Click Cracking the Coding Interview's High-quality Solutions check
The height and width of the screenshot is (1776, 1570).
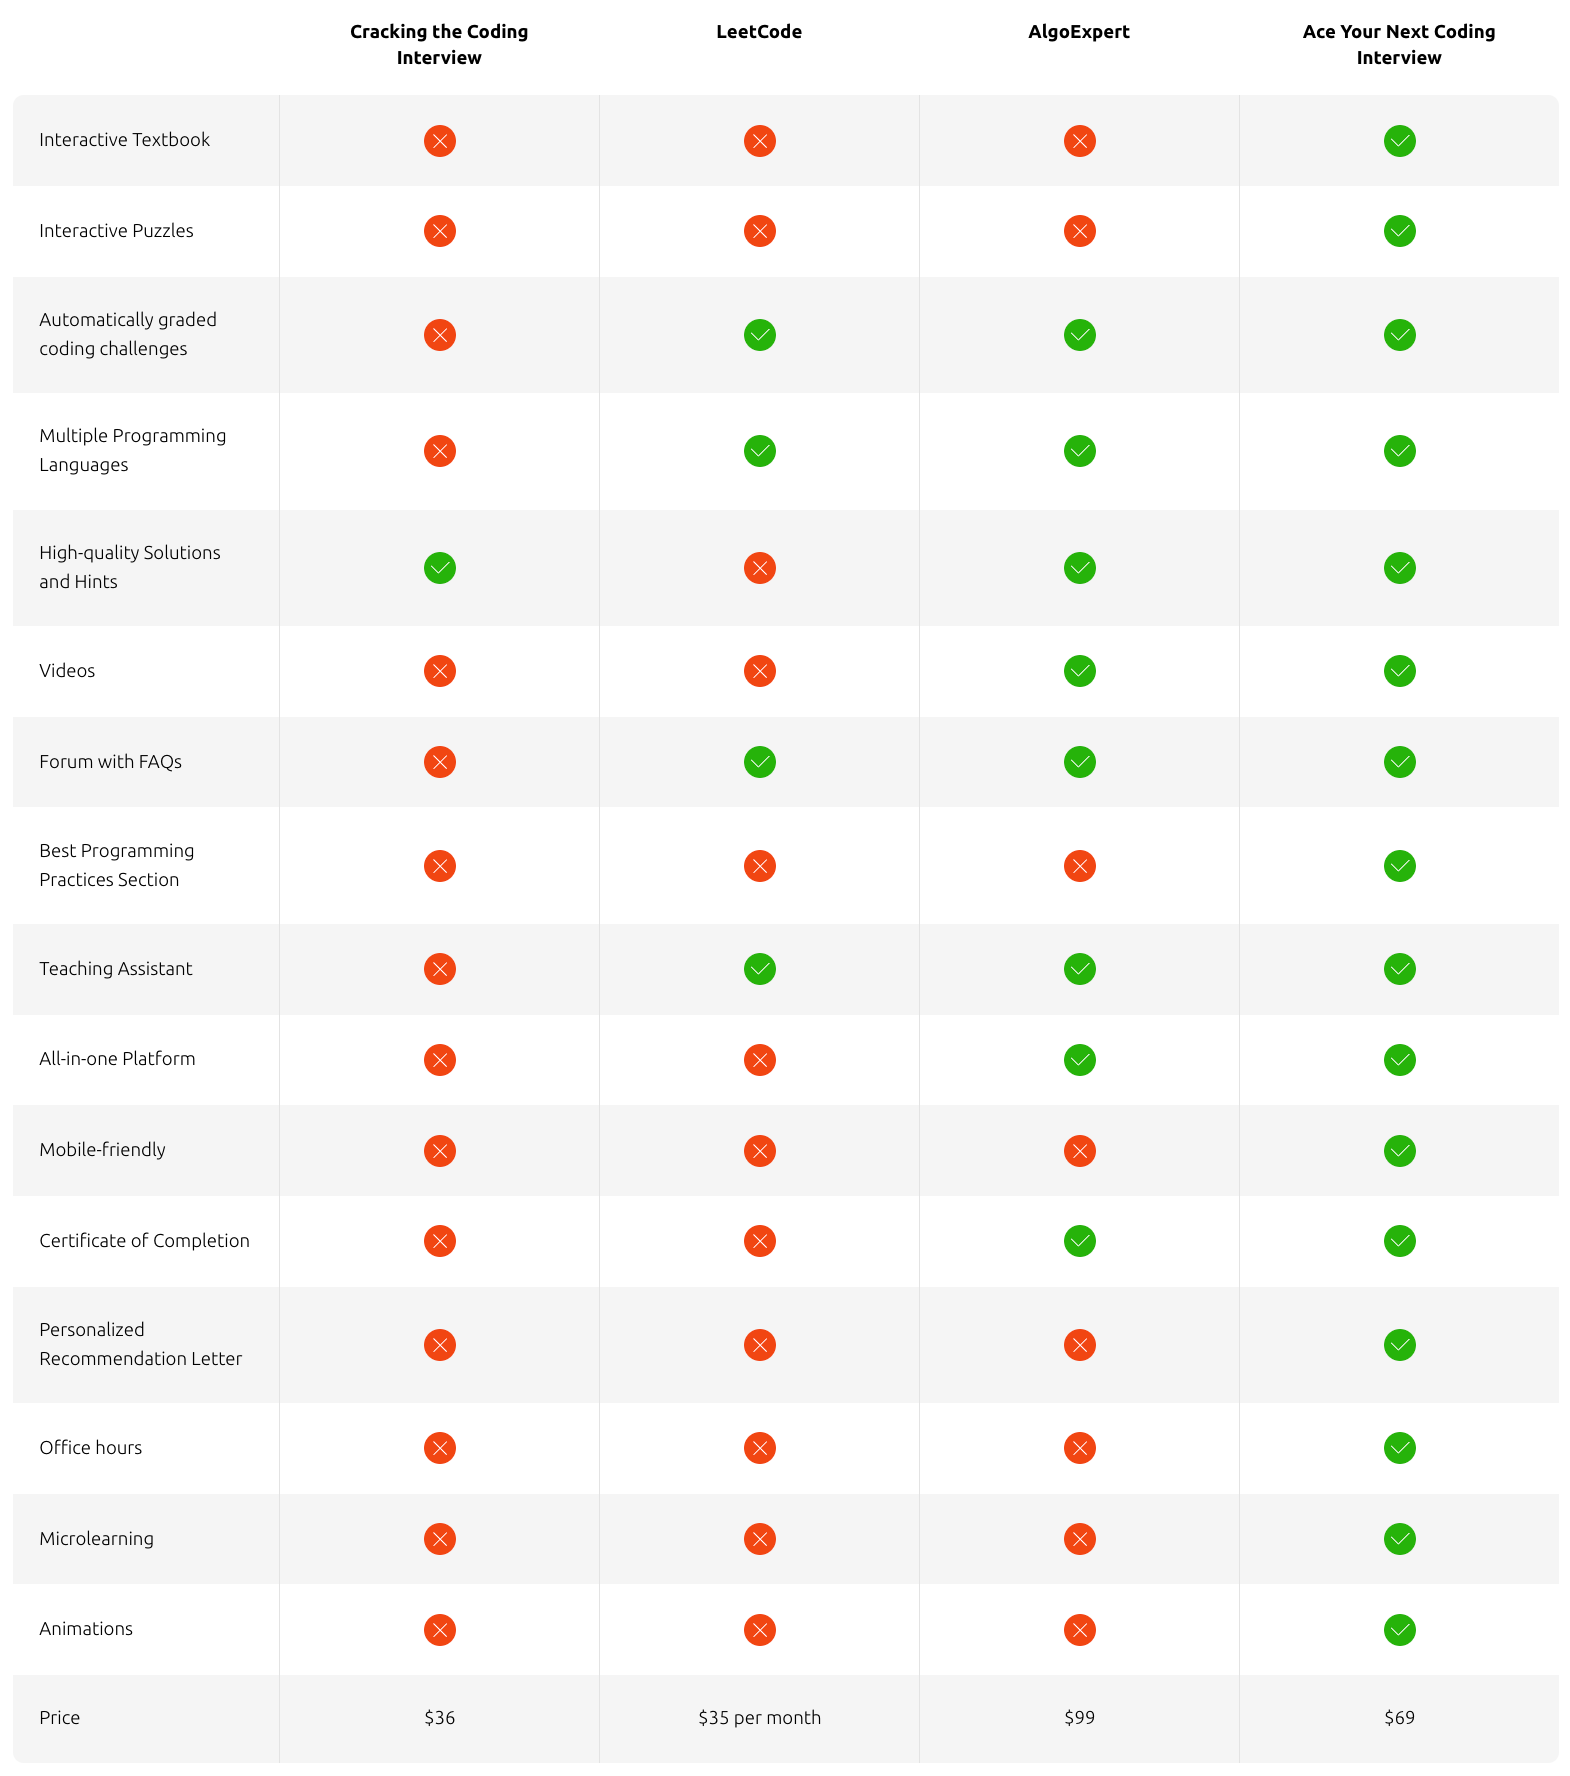pyautogui.click(x=439, y=568)
